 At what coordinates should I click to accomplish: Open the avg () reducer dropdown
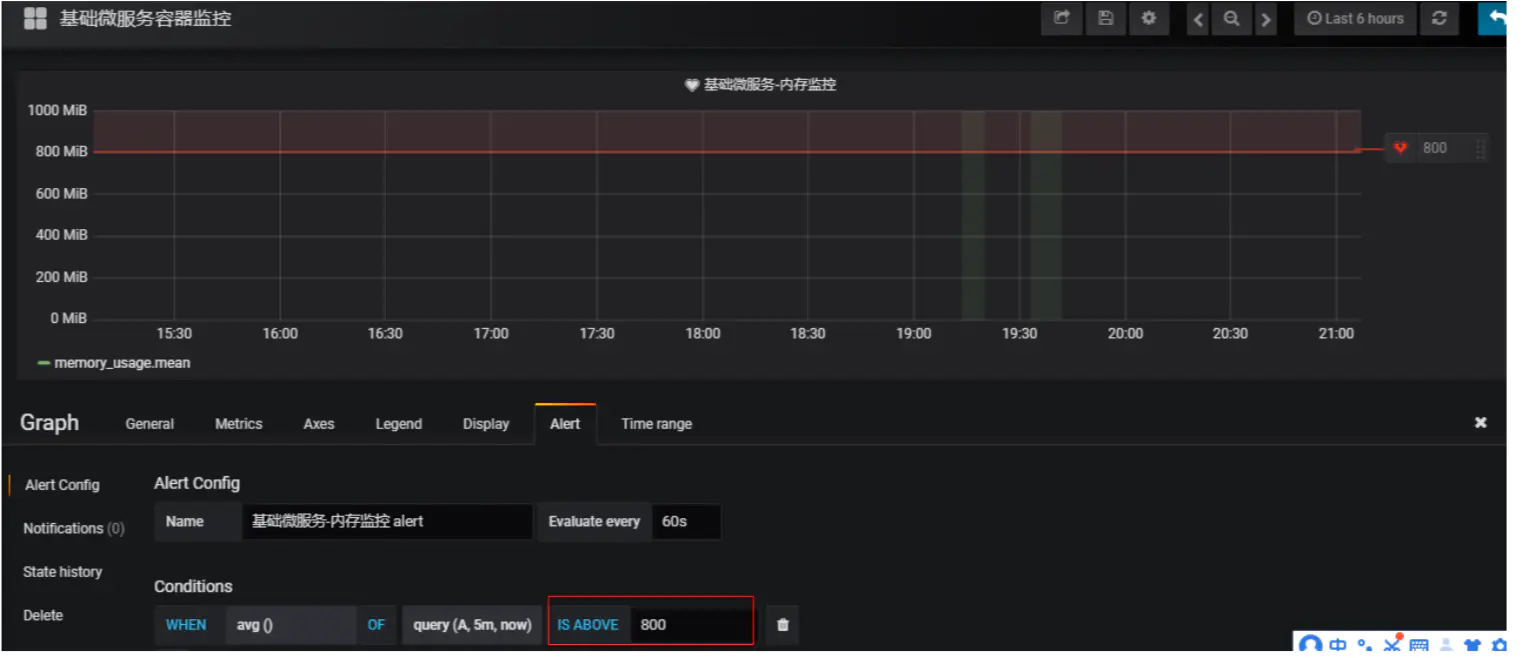[290, 624]
